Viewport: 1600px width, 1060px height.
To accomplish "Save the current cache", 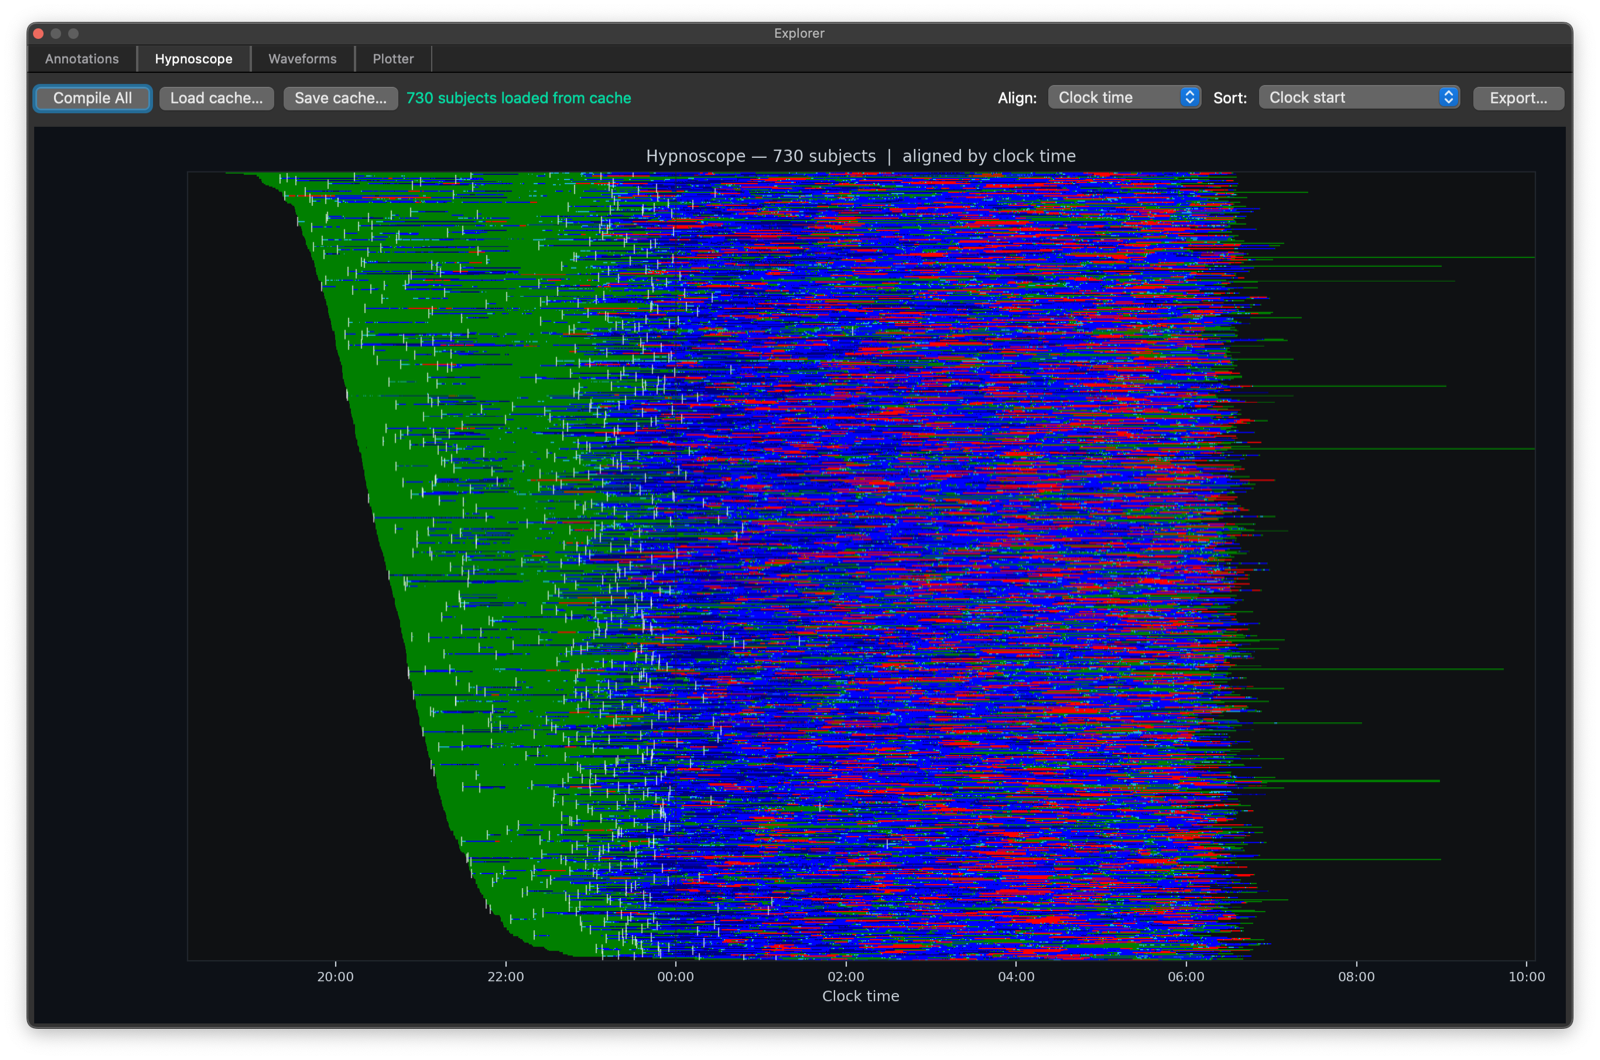I will click(340, 98).
